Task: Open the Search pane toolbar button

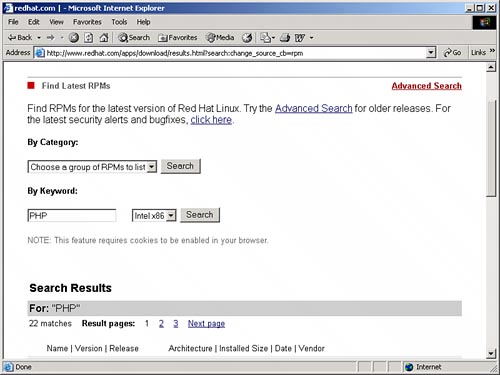Action: [x=134, y=38]
